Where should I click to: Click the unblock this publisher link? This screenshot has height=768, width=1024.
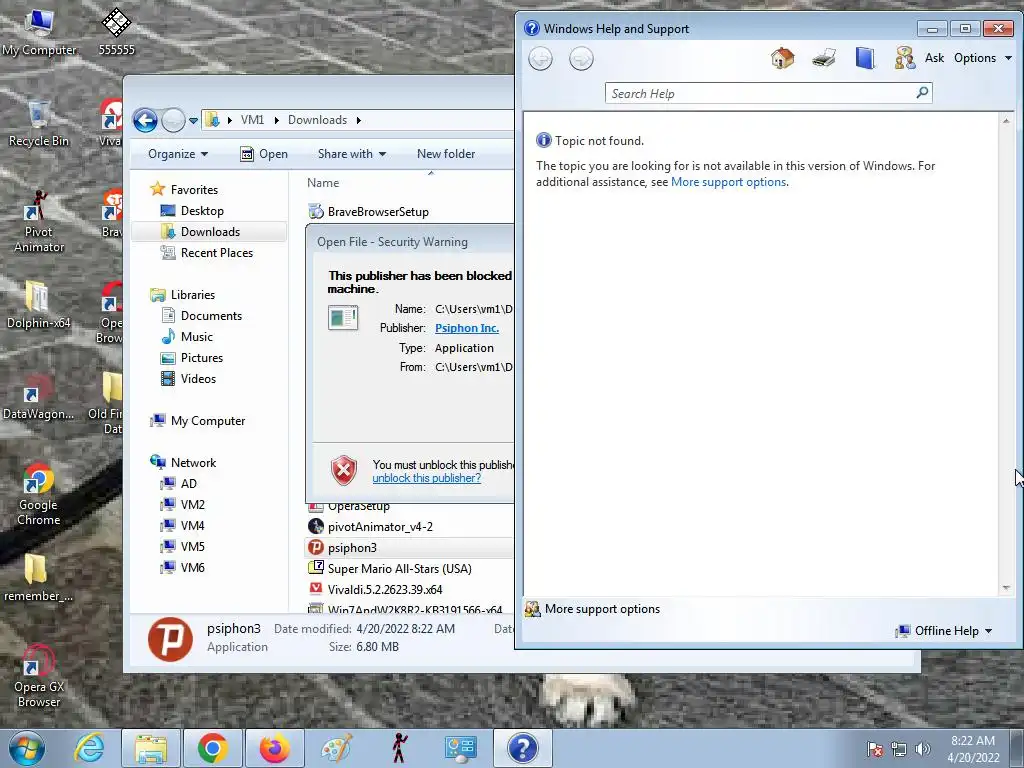click(426, 478)
